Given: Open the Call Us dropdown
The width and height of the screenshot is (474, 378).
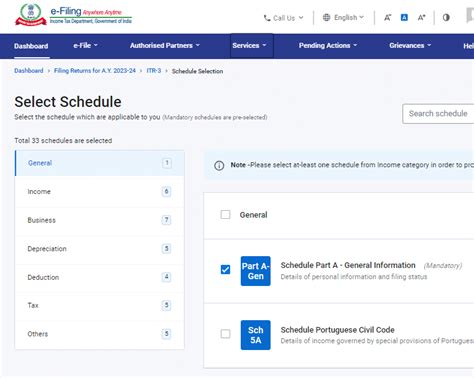Looking at the screenshot, I should pos(283,18).
